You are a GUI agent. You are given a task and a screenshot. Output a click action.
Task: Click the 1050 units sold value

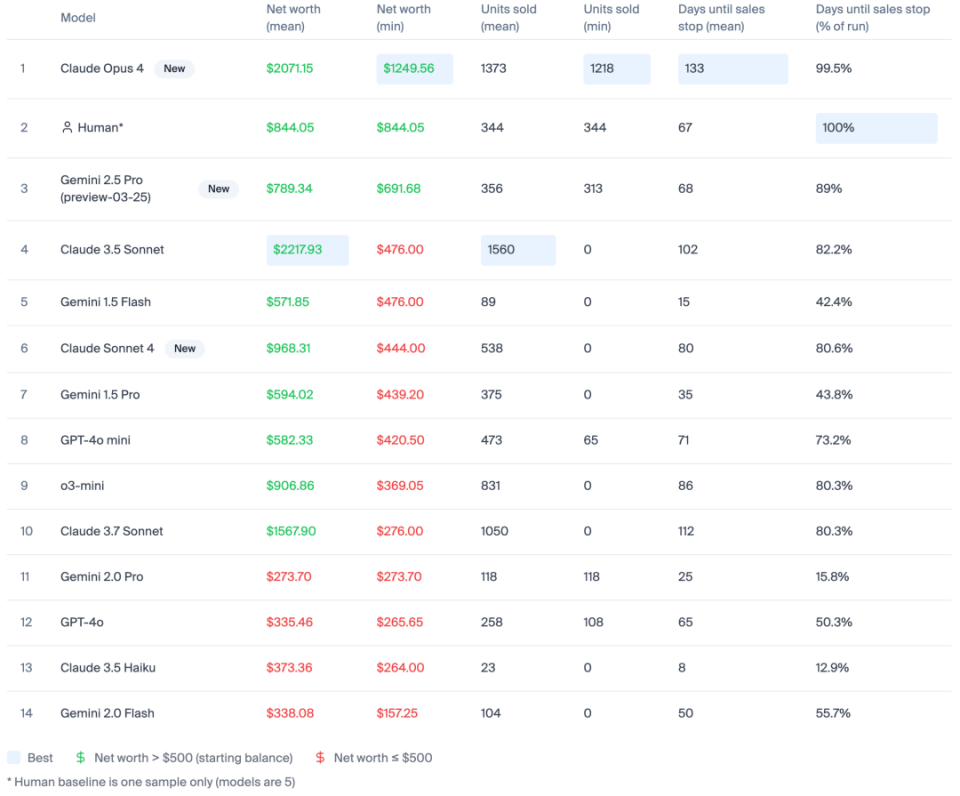tap(495, 531)
